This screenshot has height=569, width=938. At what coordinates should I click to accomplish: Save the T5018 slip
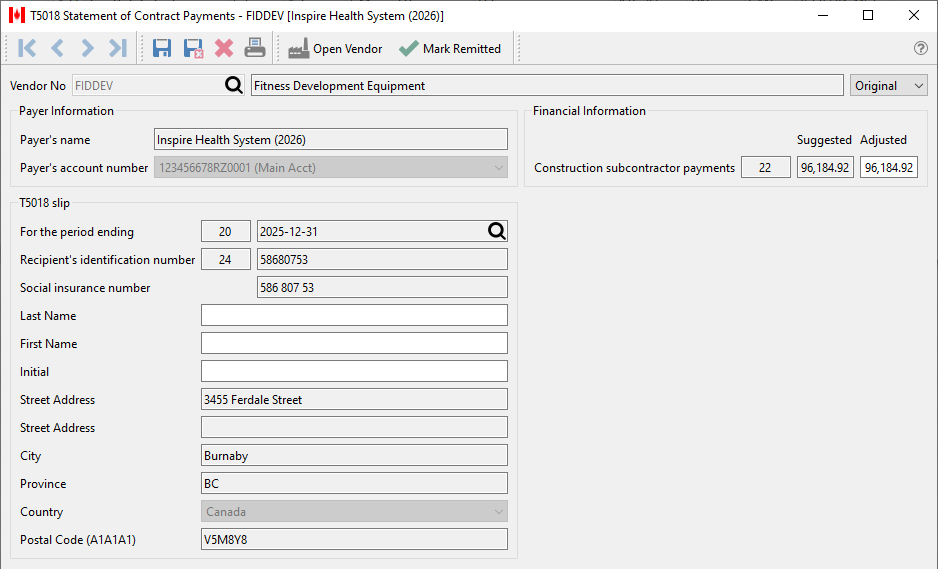[x=162, y=48]
